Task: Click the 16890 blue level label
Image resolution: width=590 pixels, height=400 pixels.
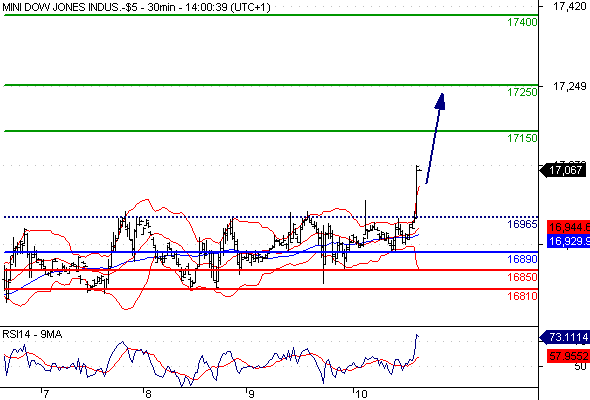Action: (x=522, y=259)
